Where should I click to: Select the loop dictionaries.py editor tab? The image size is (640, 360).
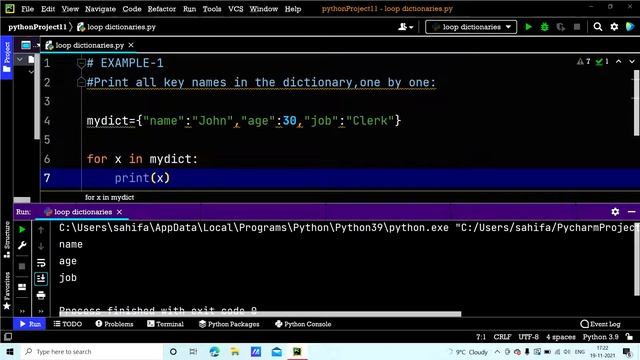pyautogui.click(x=89, y=45)
